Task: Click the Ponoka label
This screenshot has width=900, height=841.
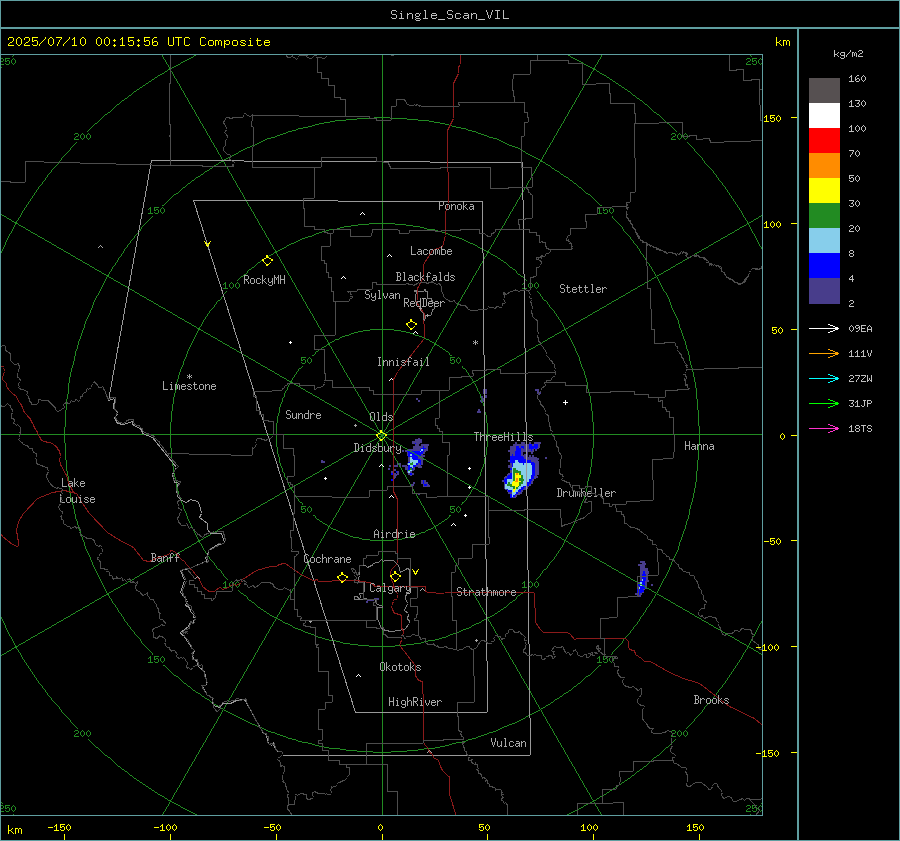Action: coord(456,206)
